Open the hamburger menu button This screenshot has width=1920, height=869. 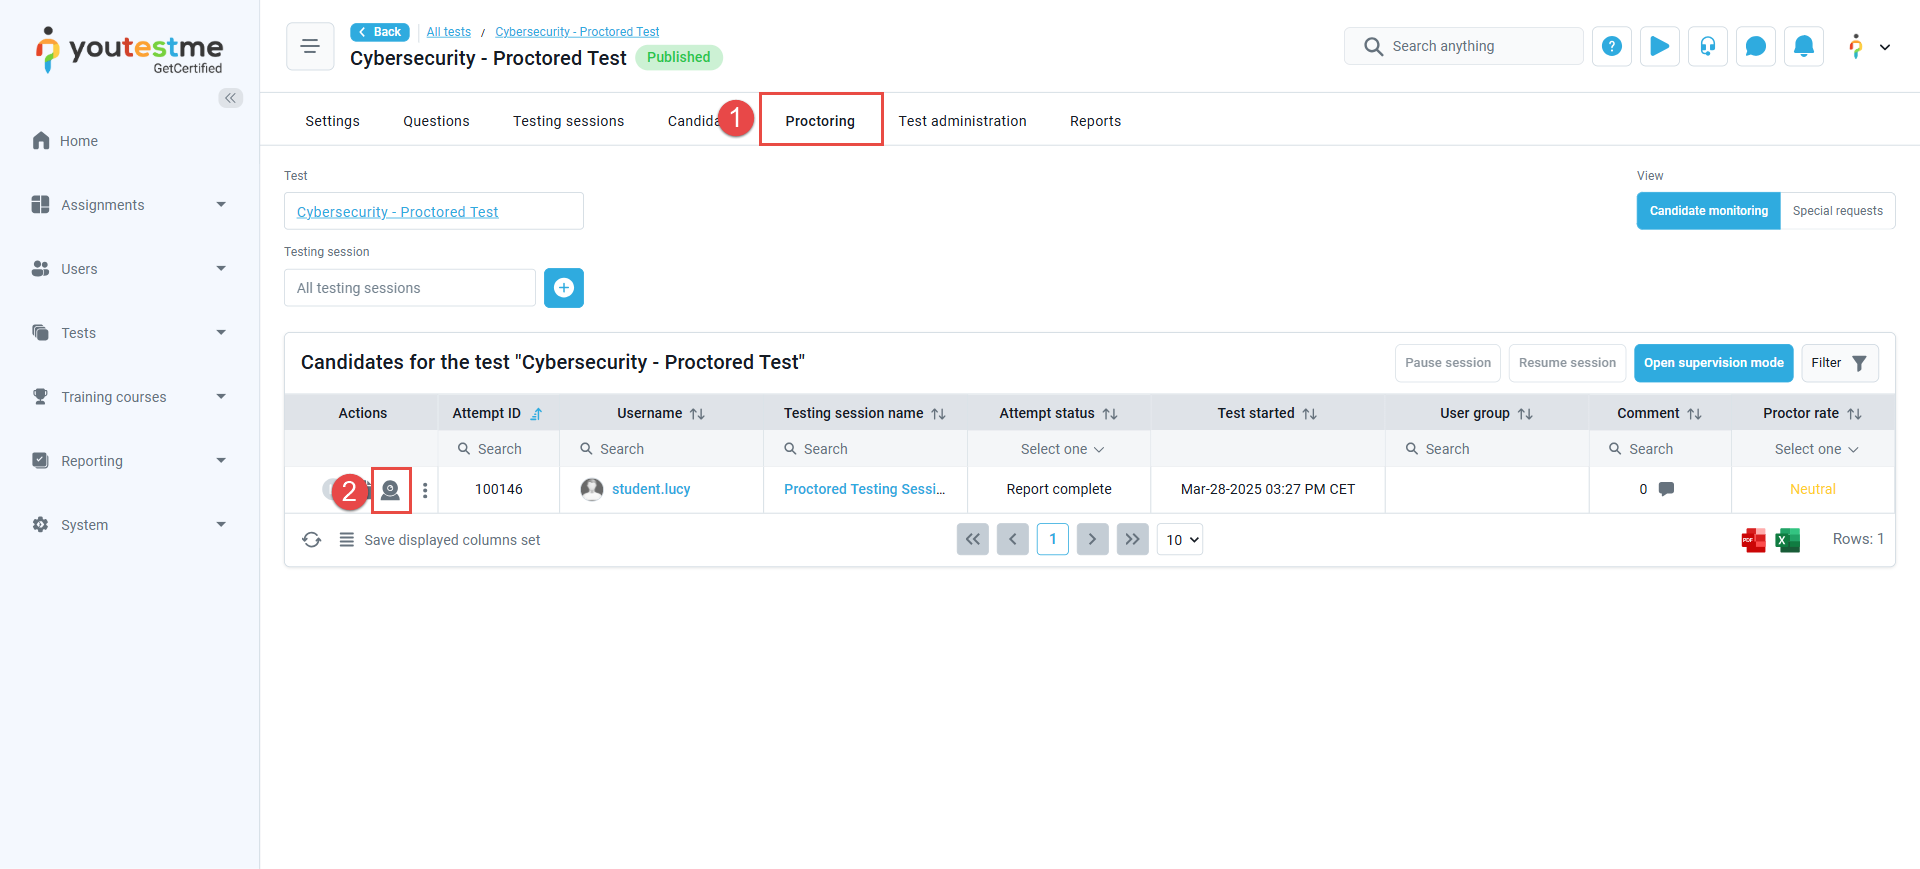310,46
